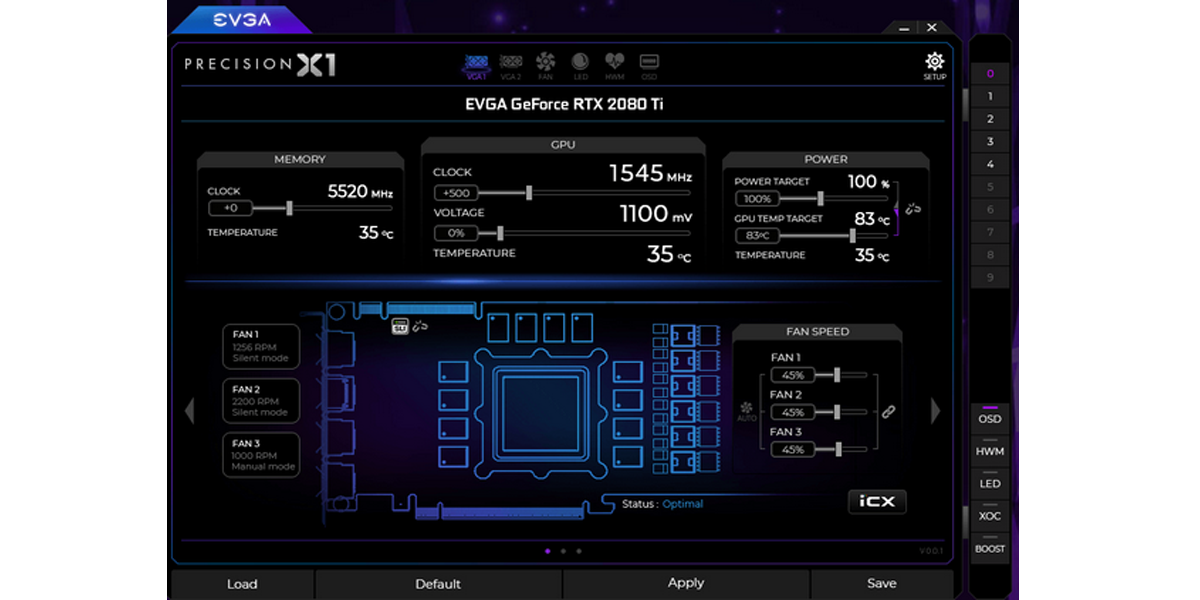The height and width of the screenshot is (600, 1200).
Task: Open the LED section icon
Action: (x=579, y=66)
